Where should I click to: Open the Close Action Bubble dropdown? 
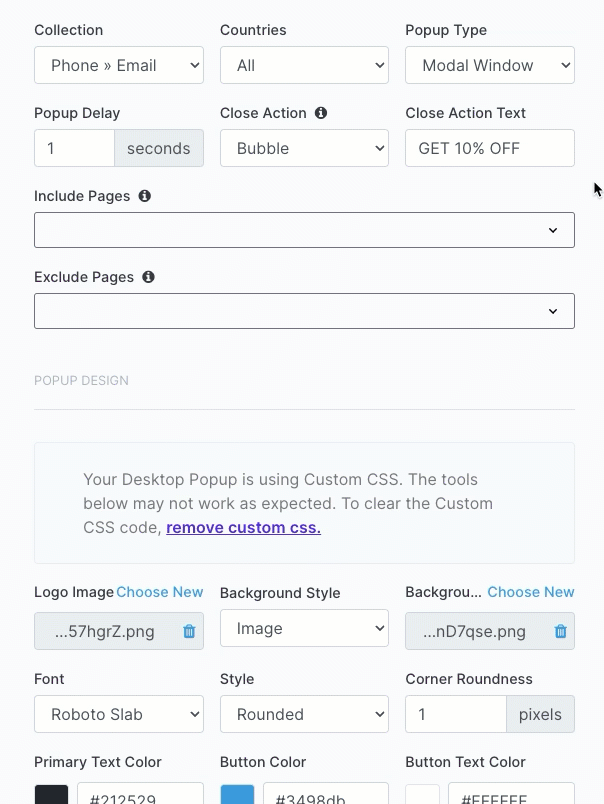305,148
